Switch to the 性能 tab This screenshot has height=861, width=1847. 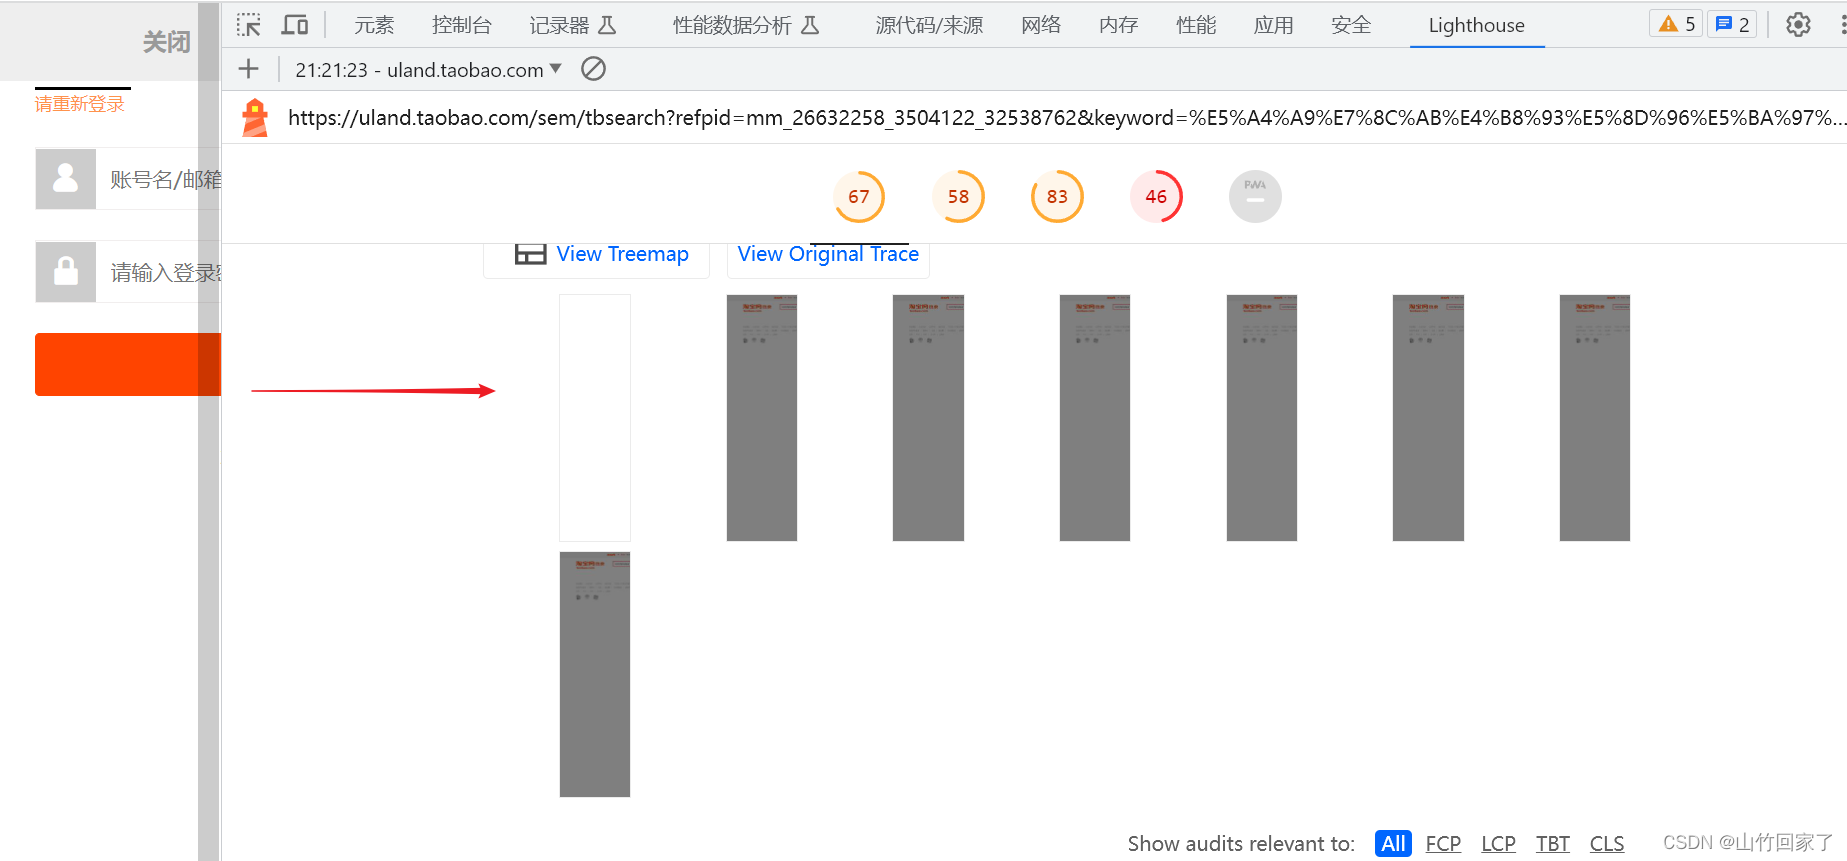[x=1196, y=25]
